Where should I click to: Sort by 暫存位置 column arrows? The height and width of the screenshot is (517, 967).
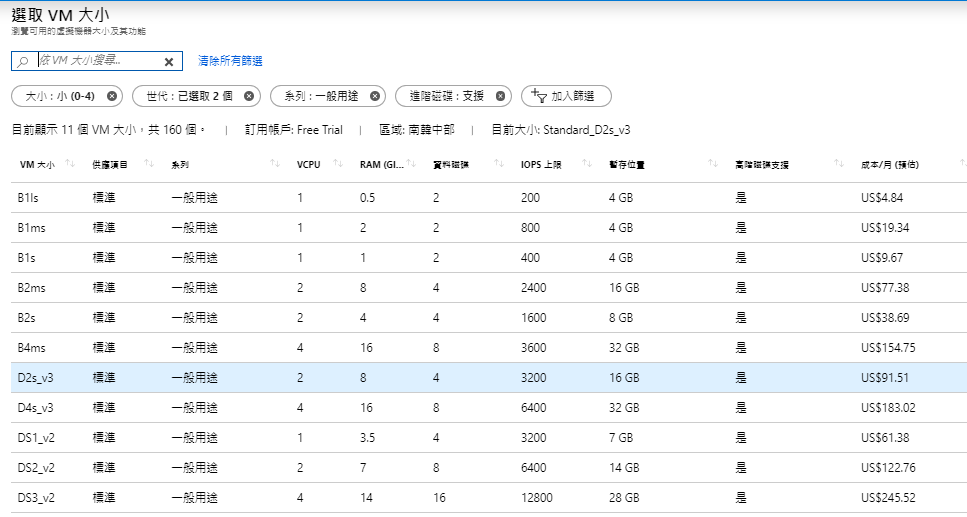click(x=713, y=163)
